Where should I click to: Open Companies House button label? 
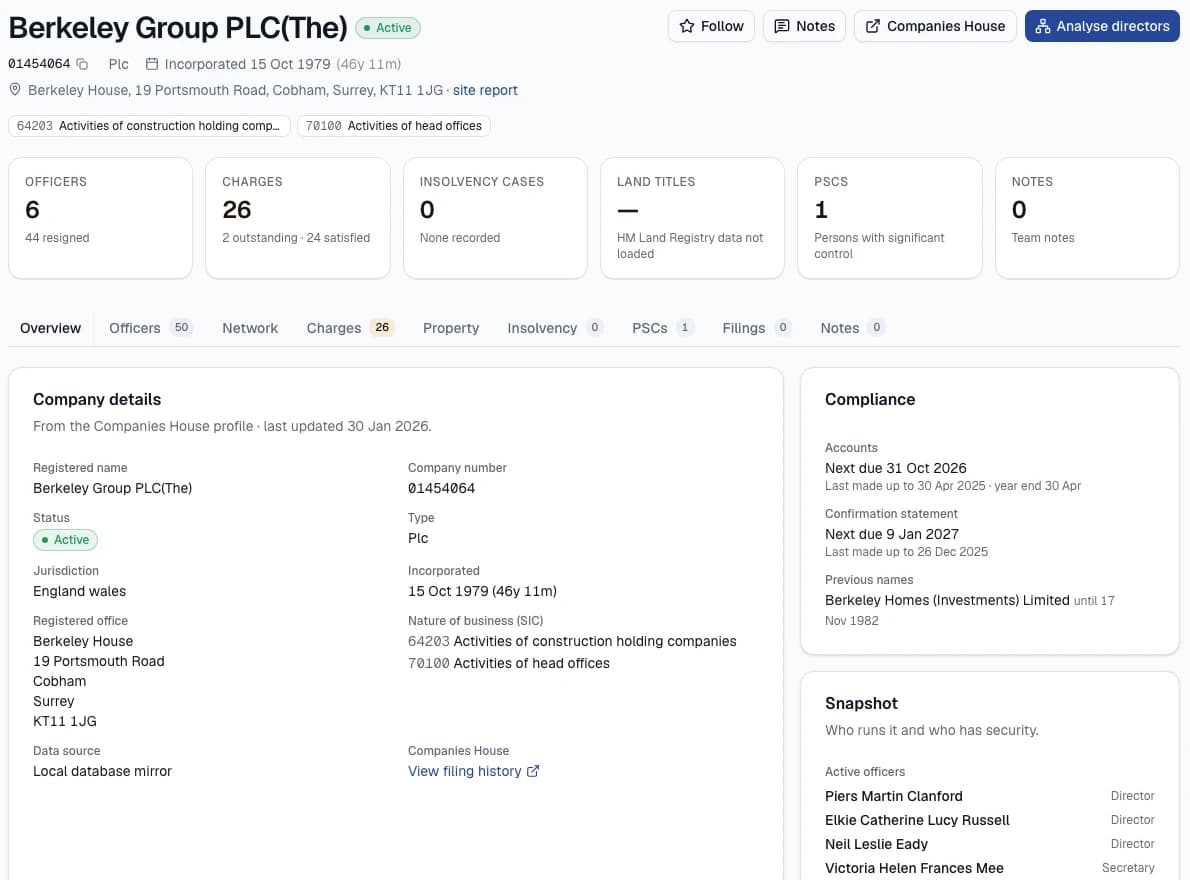[946, 27]
